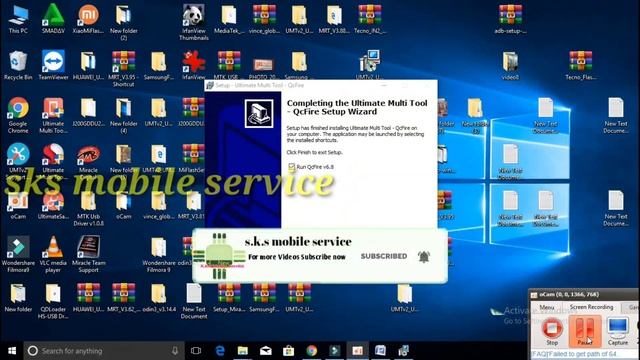Open Microsoft Store from the taskbar
The width and height of the screenshot is (640, 360).
point(288,351)
